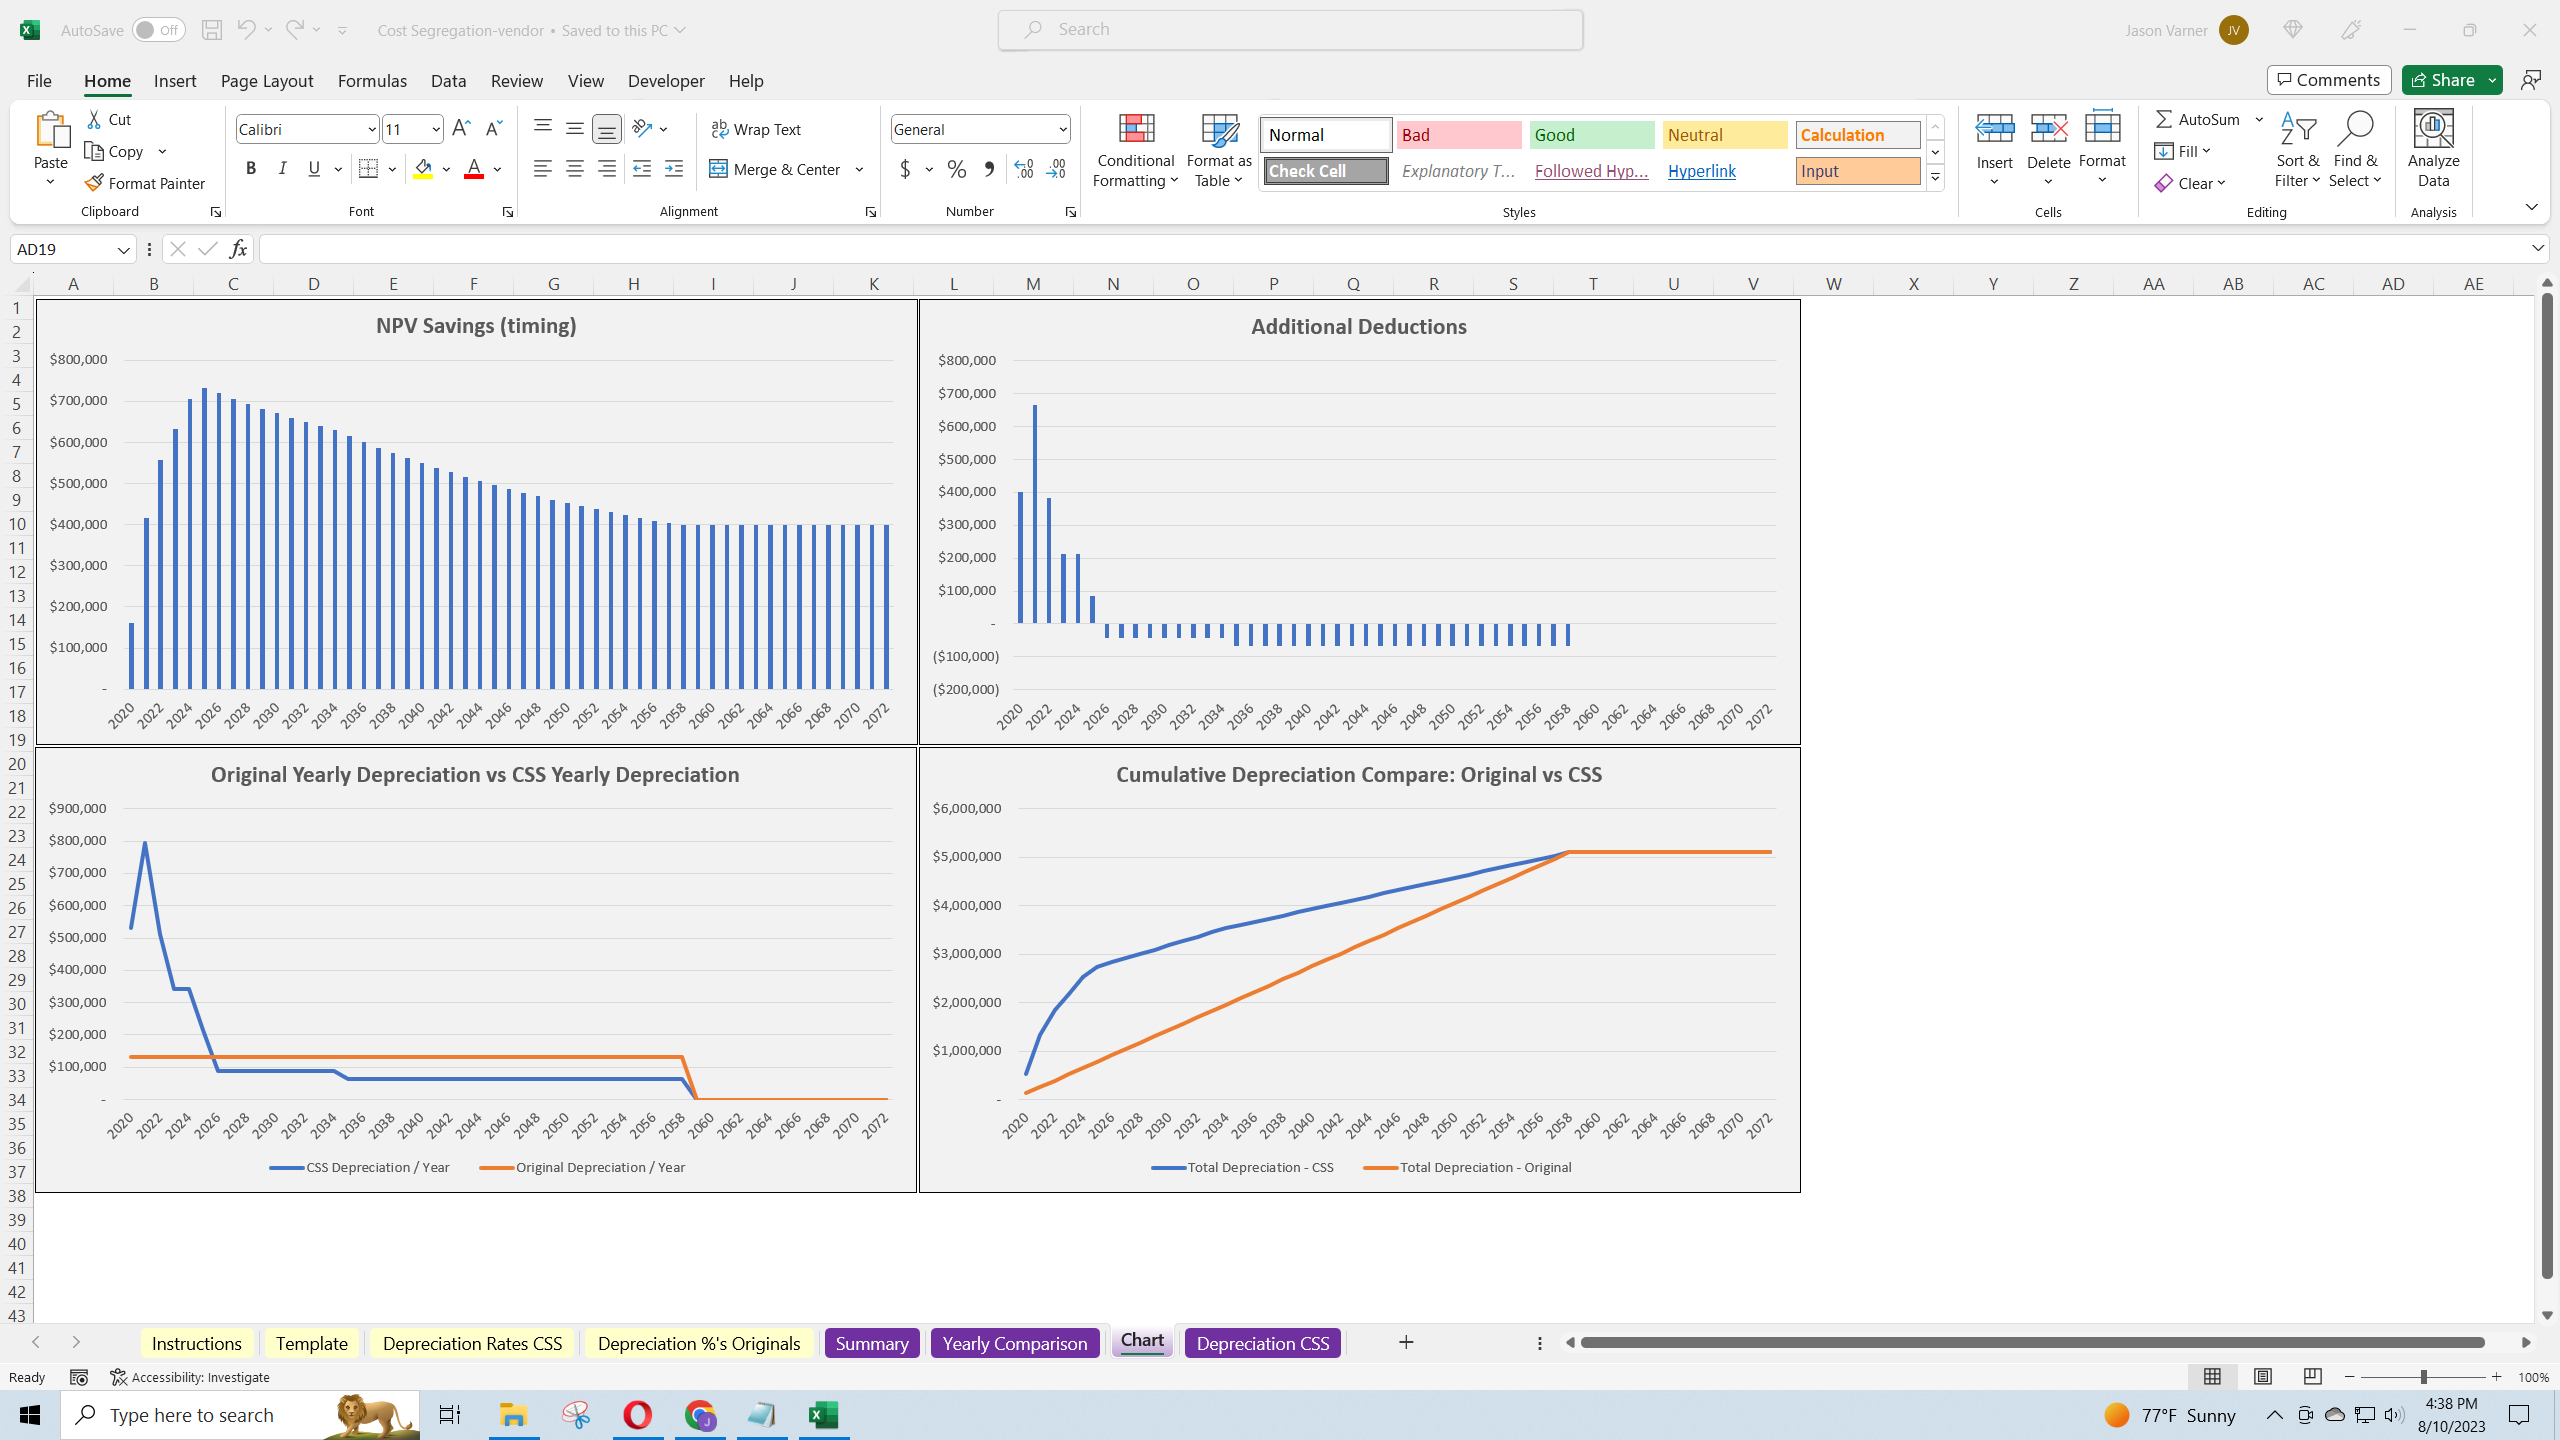
Task: Click the Align Left icon
Action: click(542, 169)
